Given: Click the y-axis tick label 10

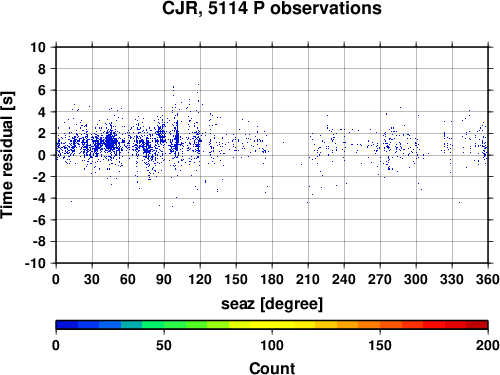Looking at the screenshot, I should tap(38, 47).
